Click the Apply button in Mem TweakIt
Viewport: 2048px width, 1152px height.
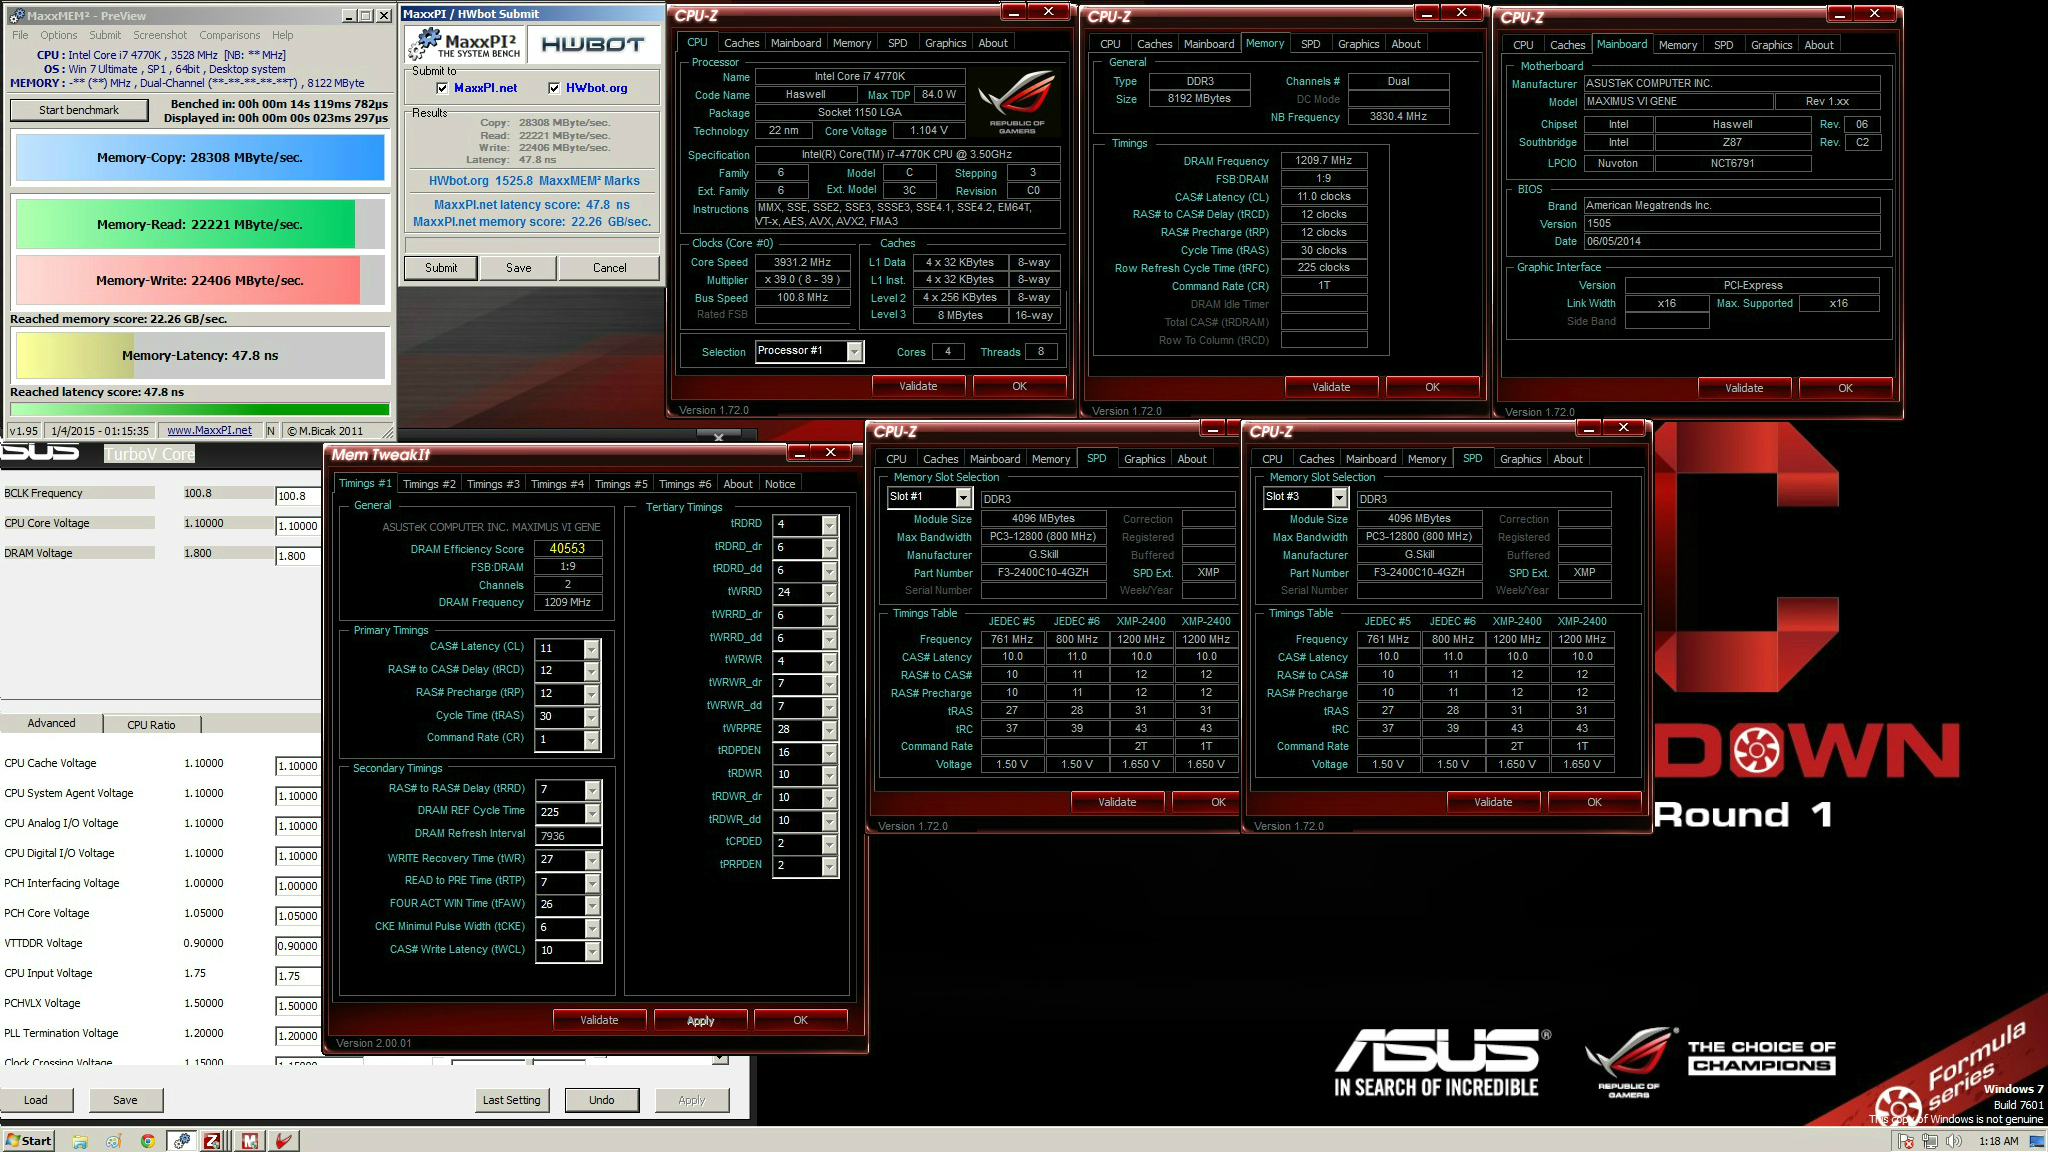click(x=700, y=1020)
